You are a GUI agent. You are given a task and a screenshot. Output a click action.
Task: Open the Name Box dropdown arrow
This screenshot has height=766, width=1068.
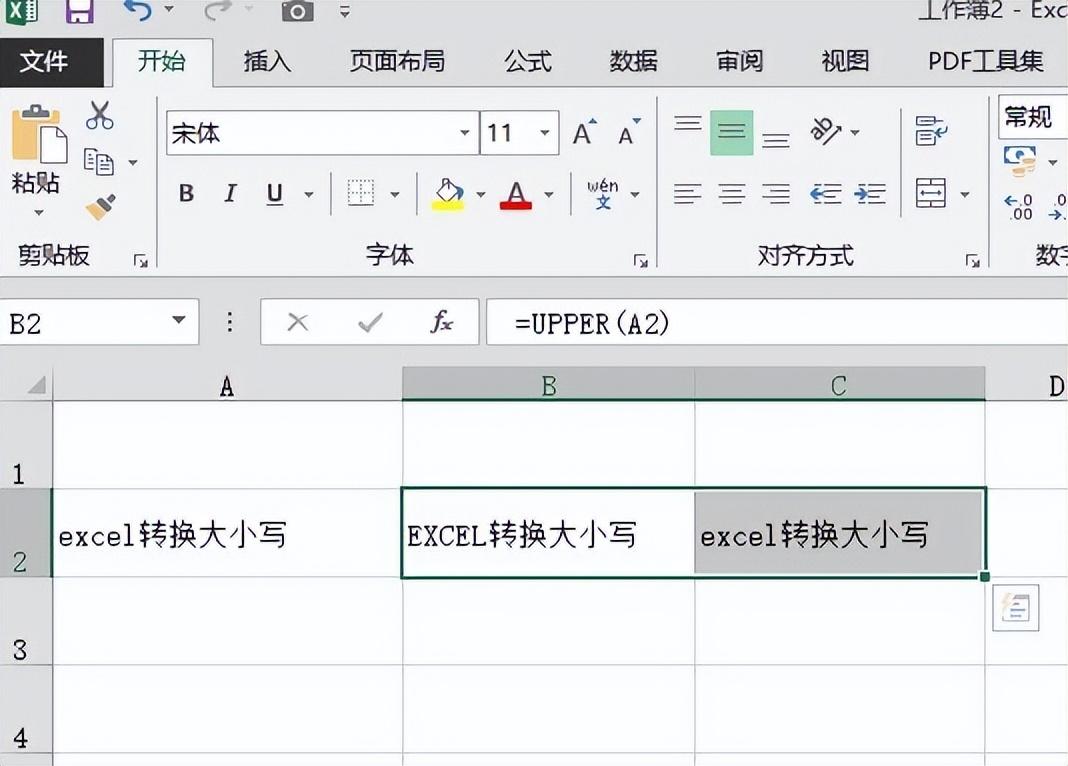179,320
